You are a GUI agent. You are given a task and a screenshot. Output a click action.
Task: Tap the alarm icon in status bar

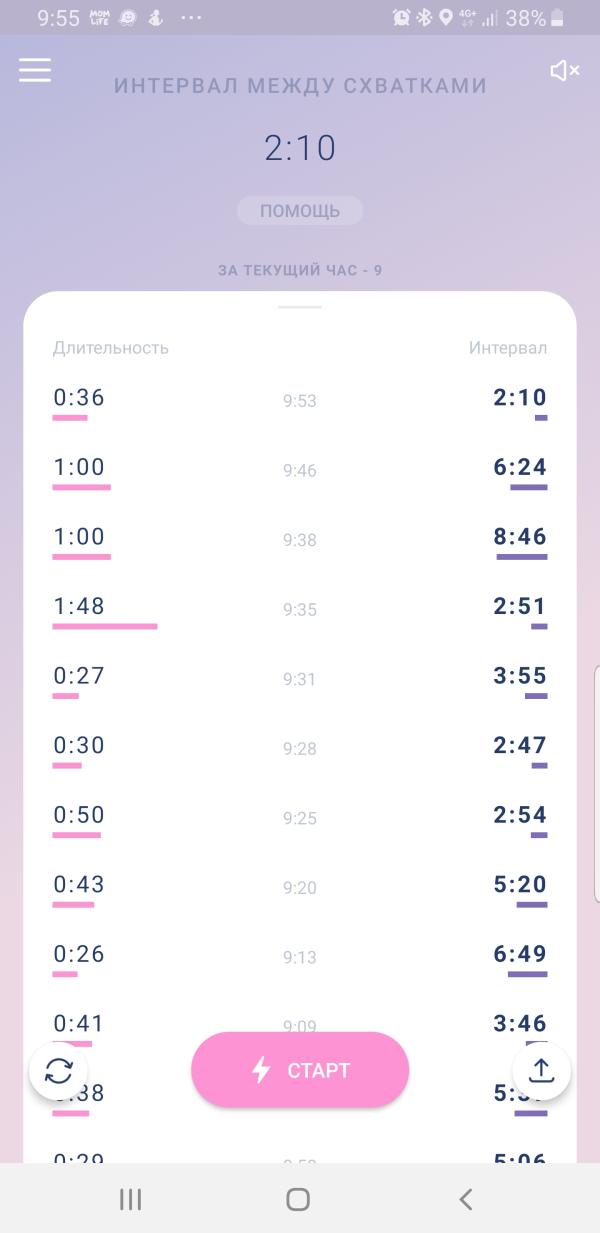(x=401, y=17)
